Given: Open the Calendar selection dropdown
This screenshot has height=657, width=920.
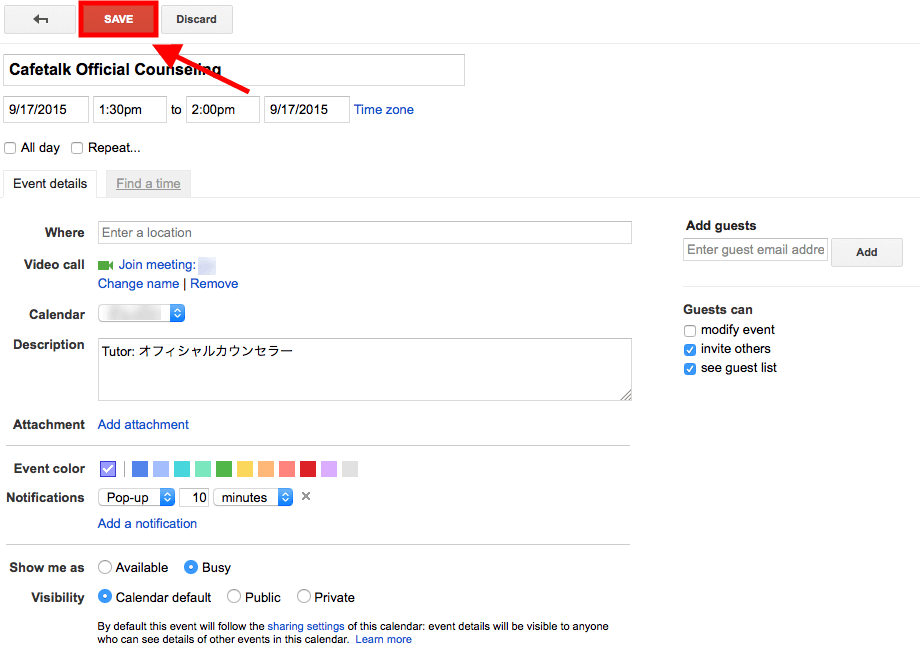Looking at the screenshot, I should (x=141, y=313).
